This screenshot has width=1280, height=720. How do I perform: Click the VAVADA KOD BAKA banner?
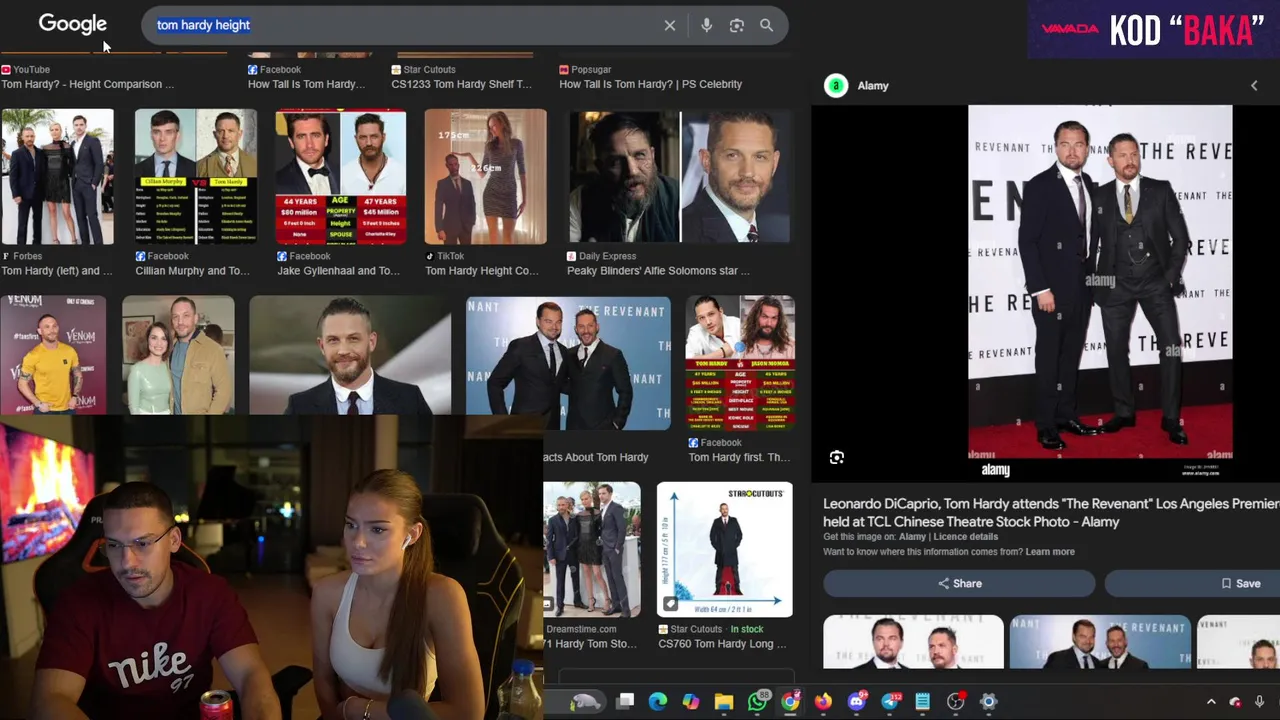1154,29
